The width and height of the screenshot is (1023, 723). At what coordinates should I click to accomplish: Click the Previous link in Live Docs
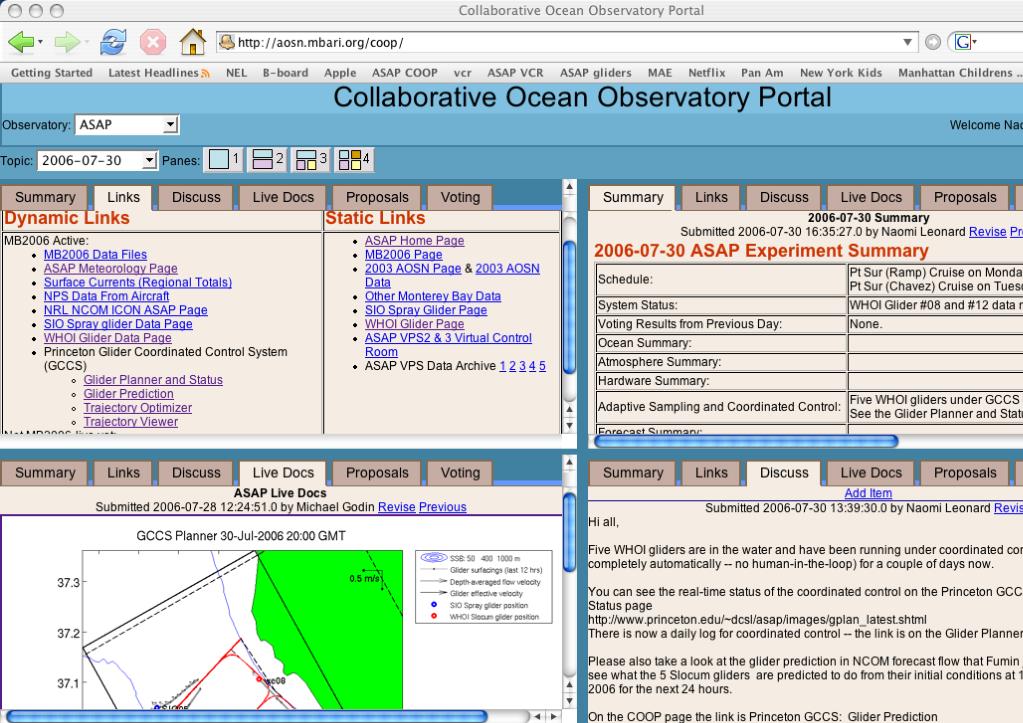(442, 507)
